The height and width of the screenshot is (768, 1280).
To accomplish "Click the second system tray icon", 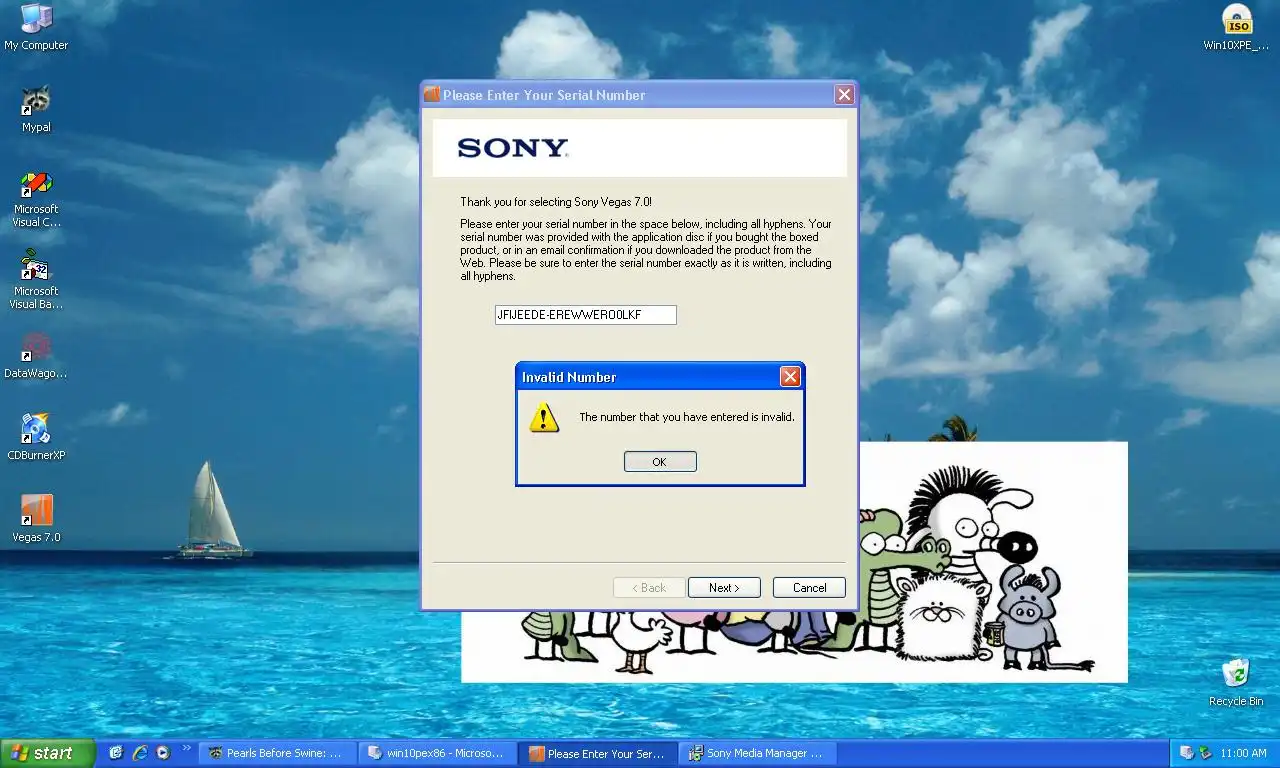I will 1206,753.
